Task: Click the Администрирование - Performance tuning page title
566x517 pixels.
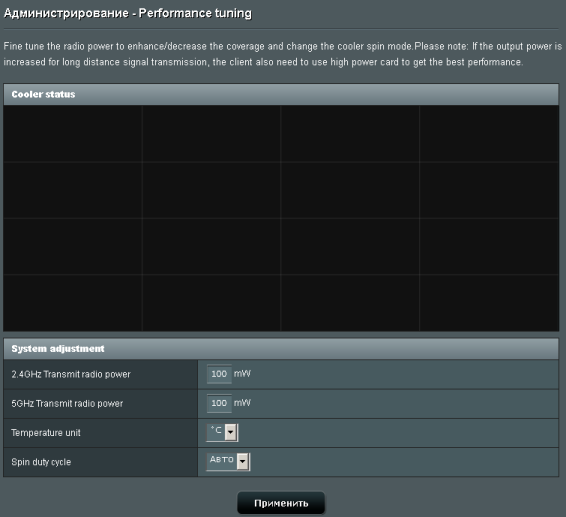Action: pyautogui.click(x=128, y=13)
